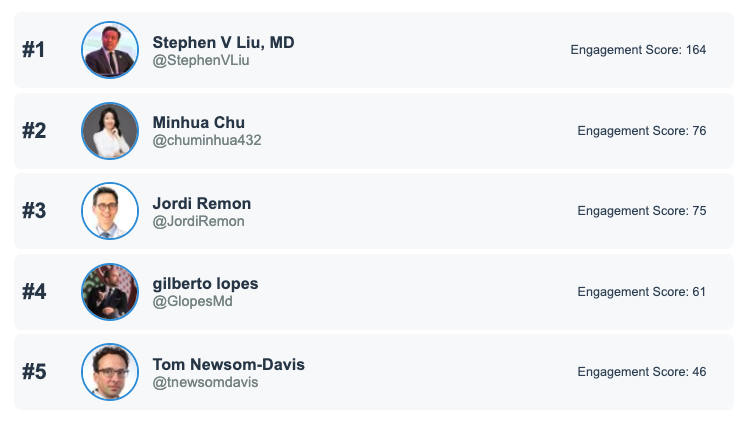Screen dimensions: 756x424
Task: Click Stephen V Liu's profile avatar
Action: point(110,50)
